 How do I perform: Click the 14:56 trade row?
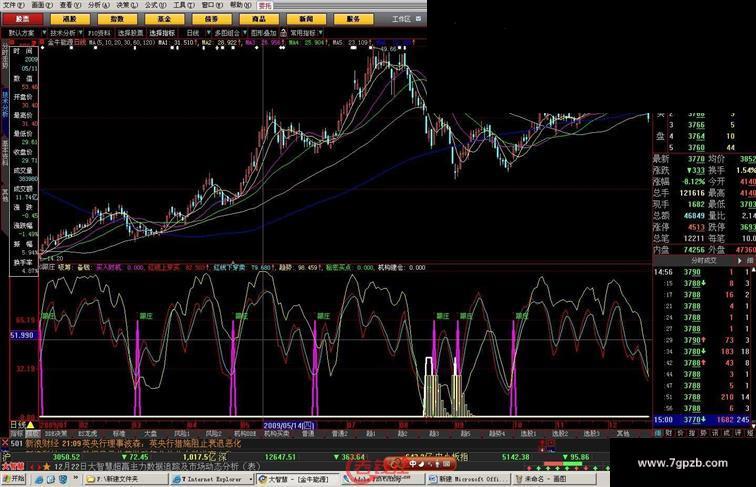[704, 272]
